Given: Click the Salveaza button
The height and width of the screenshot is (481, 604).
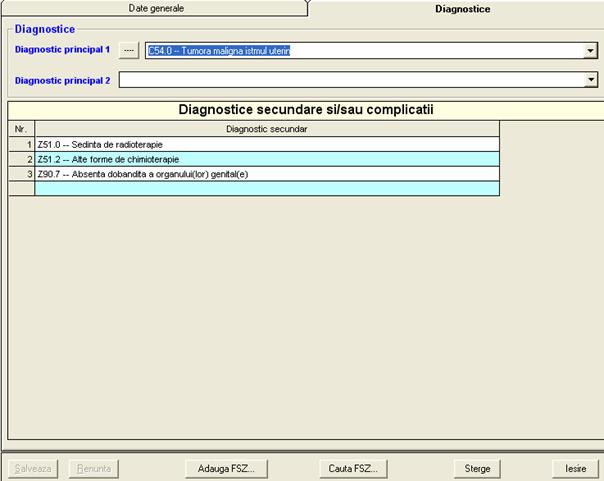Looking at the screenshot, I should click(33, 467).
